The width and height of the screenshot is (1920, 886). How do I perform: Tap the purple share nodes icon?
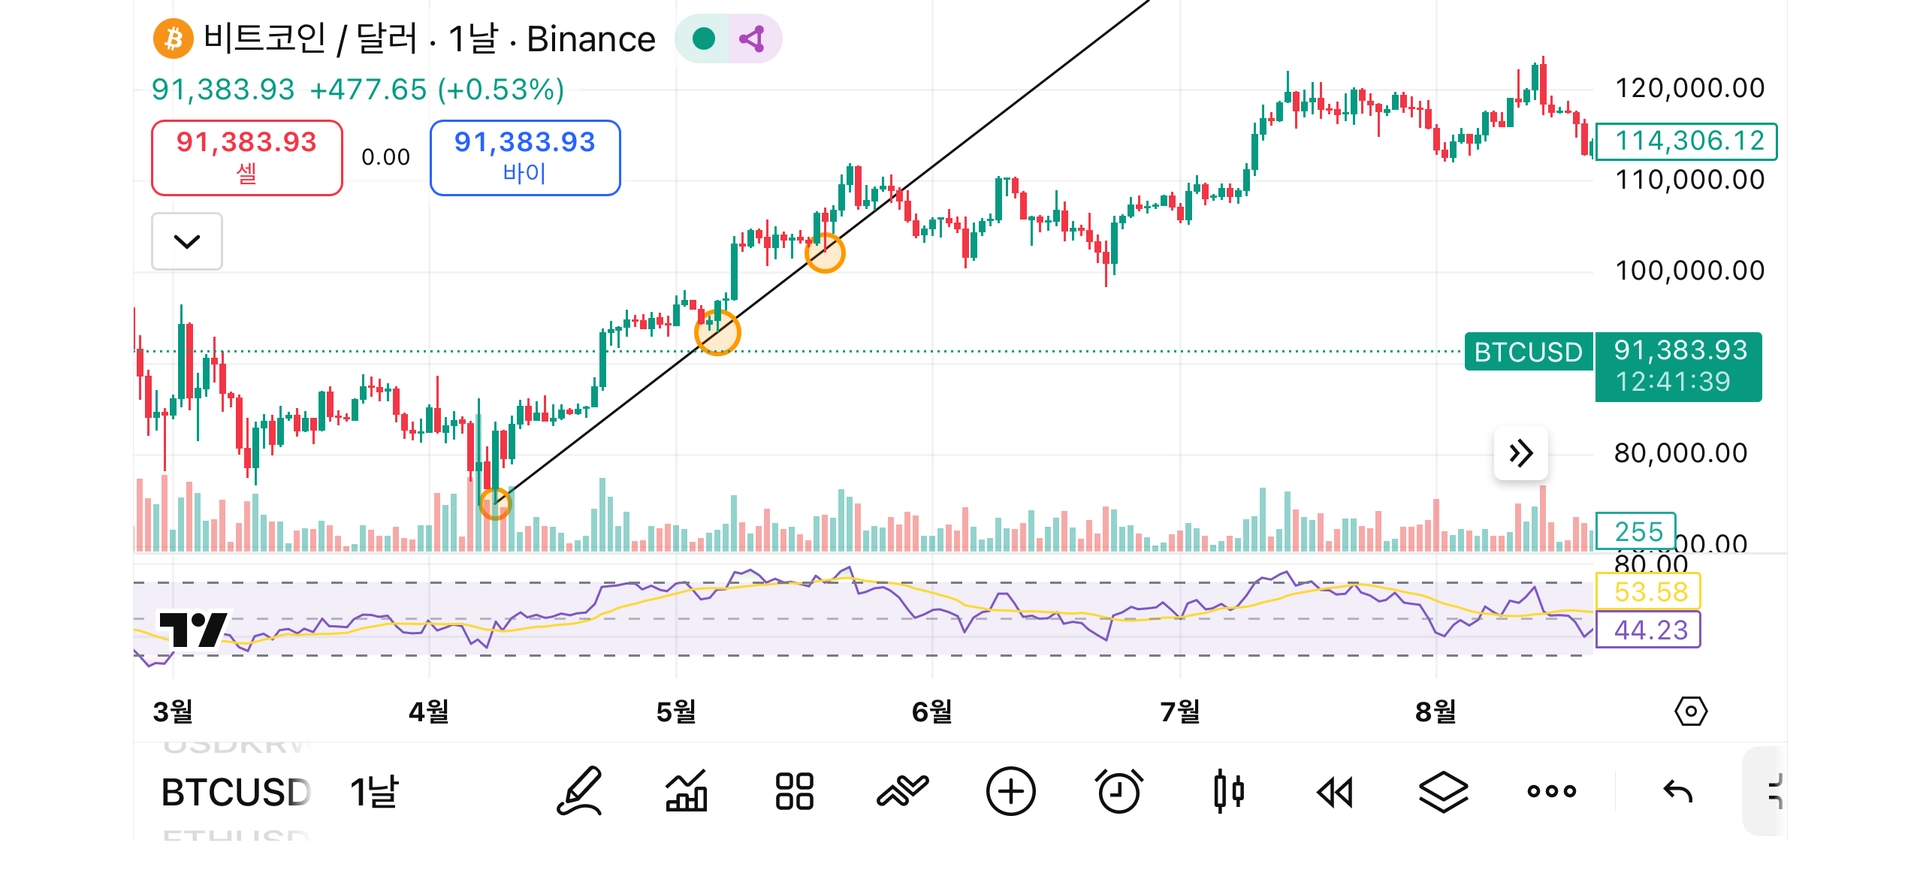point(752,39)
